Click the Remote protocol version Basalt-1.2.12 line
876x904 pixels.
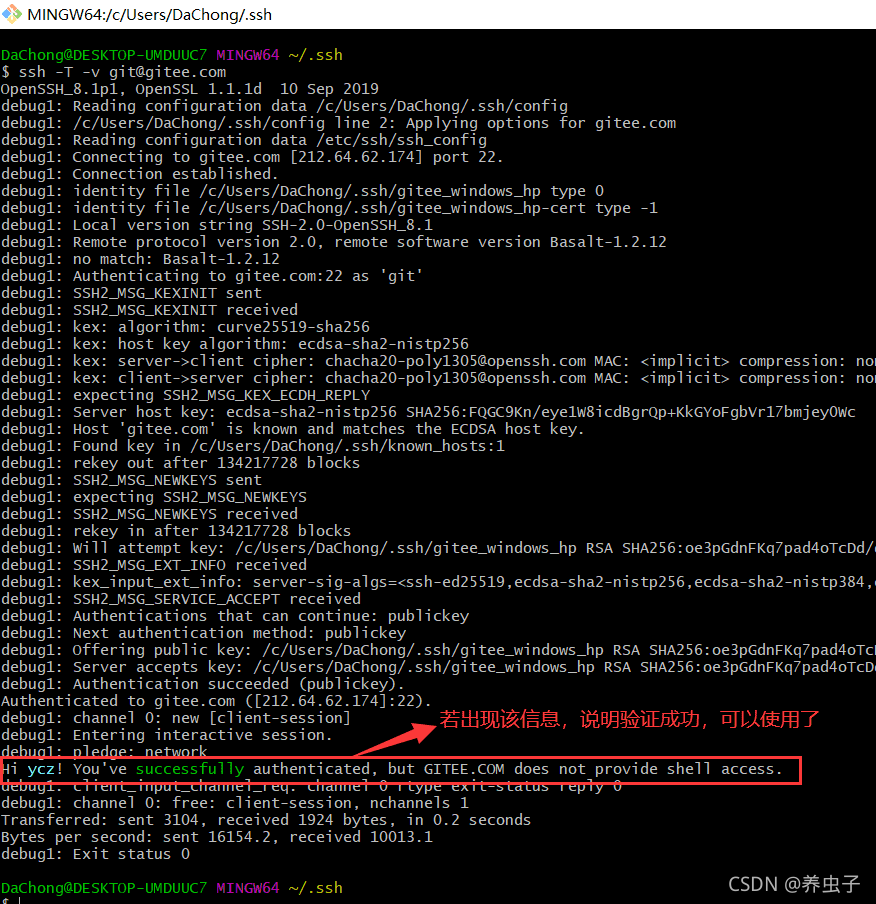click(x=334, y=242)
